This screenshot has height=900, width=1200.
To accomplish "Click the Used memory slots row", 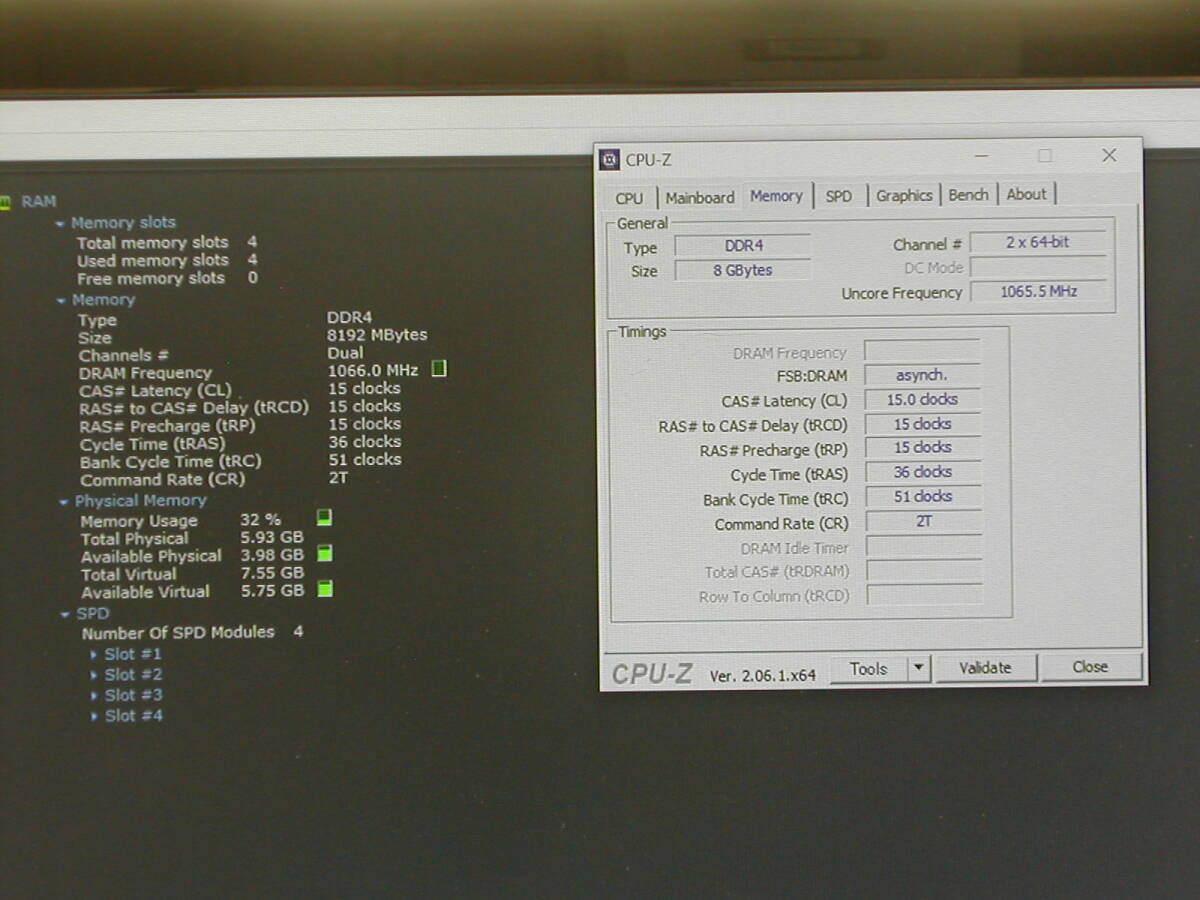I will point(167,260).
